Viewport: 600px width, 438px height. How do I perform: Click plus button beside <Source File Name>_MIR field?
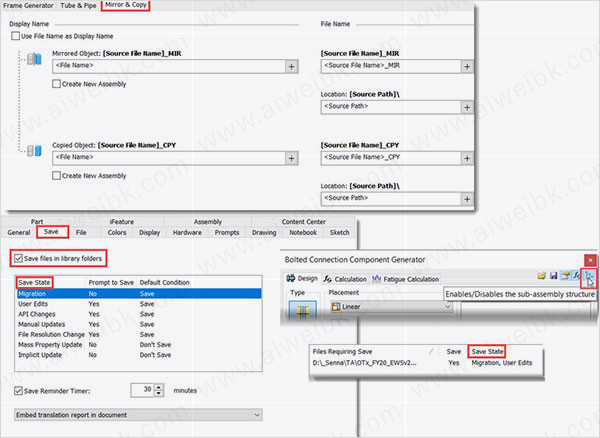(467, 67)
